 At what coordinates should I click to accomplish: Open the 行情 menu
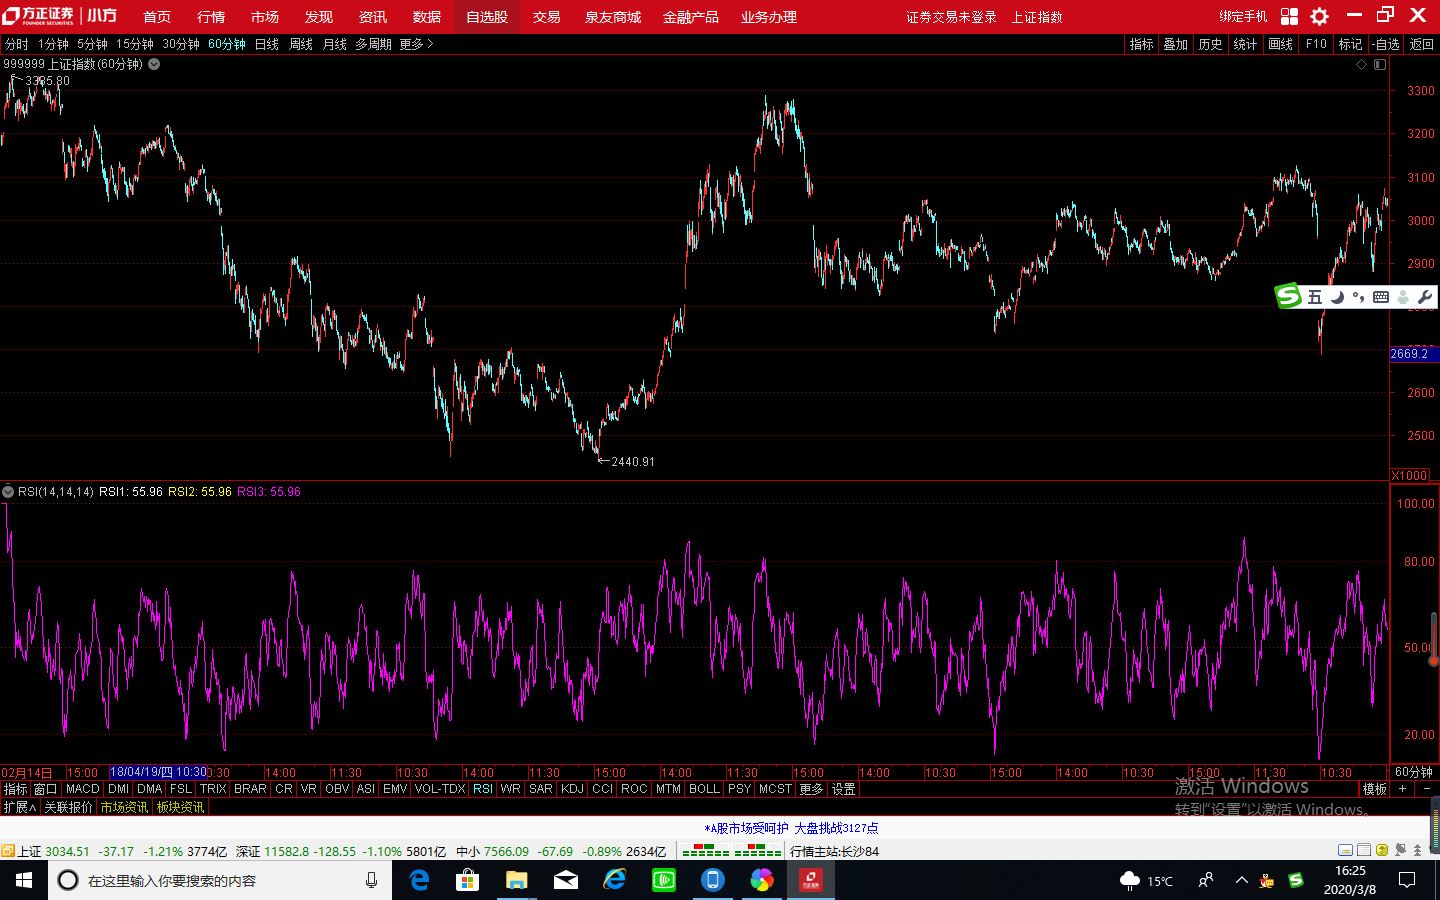click(x=211, y=17)
